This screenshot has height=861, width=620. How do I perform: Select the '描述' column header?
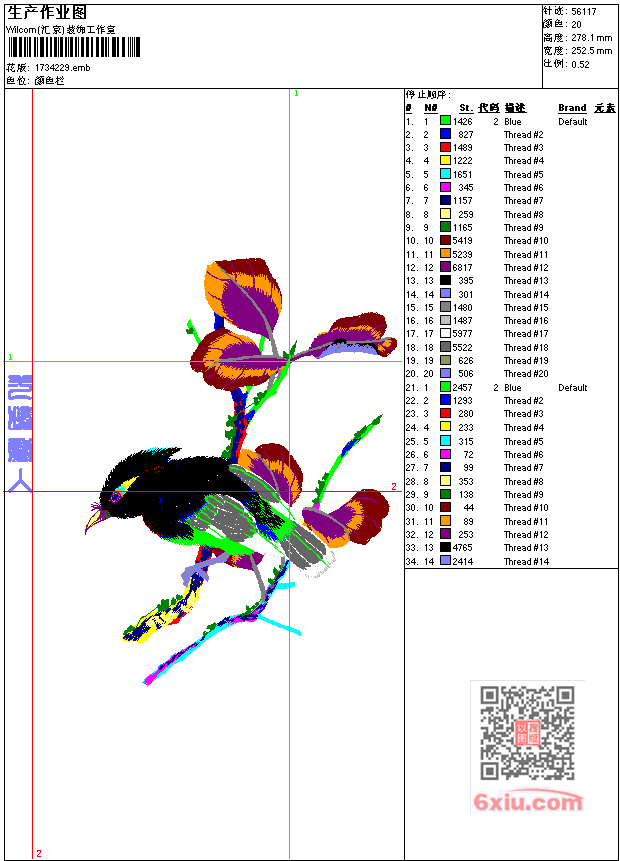pyautogui.click(x=515, y=108)
